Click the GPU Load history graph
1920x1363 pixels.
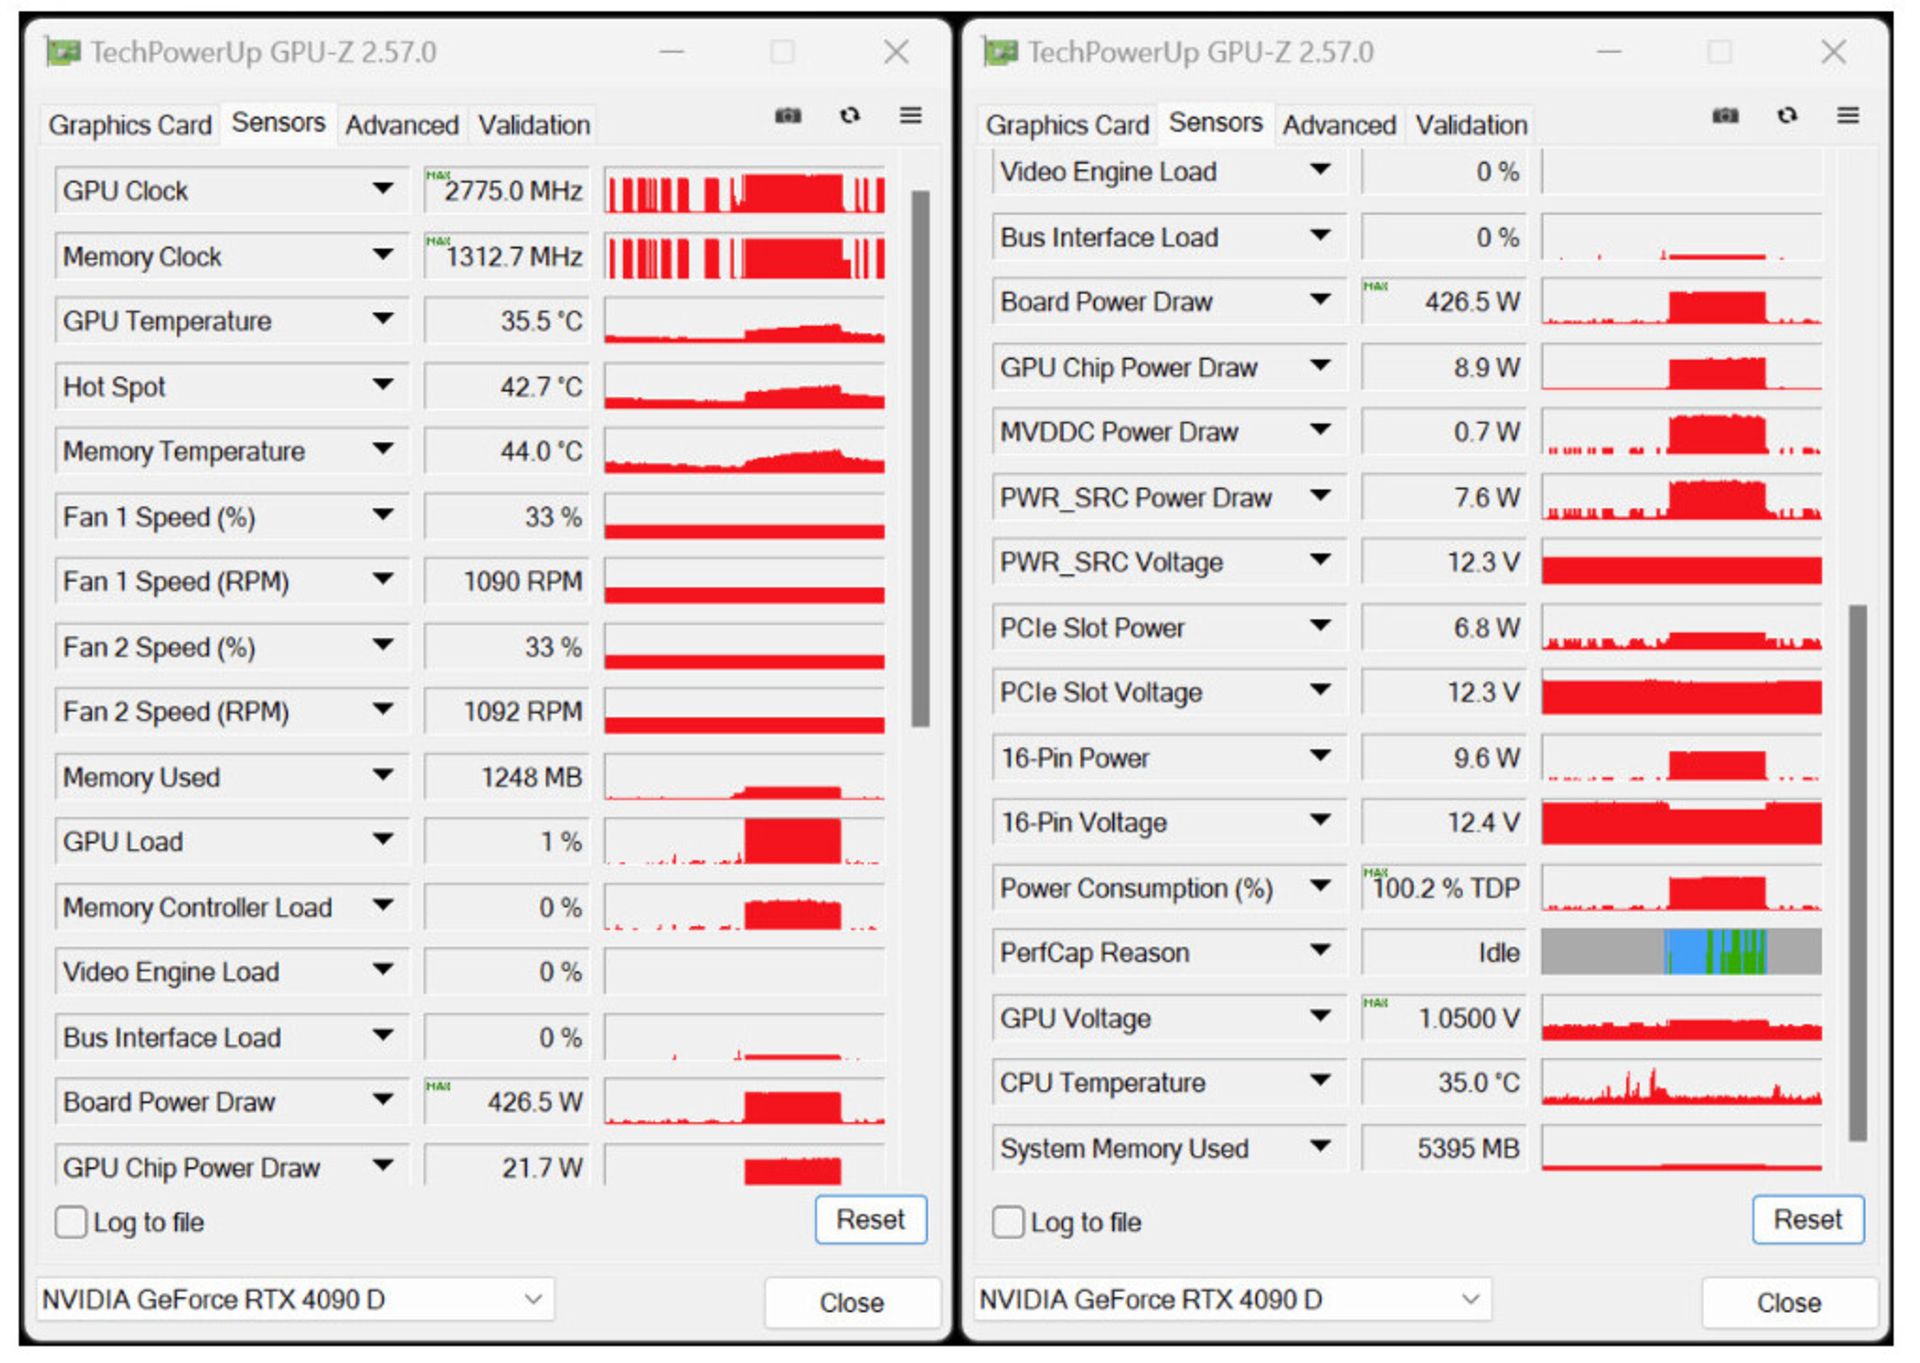pyautogui.click(x=744, y=842)
